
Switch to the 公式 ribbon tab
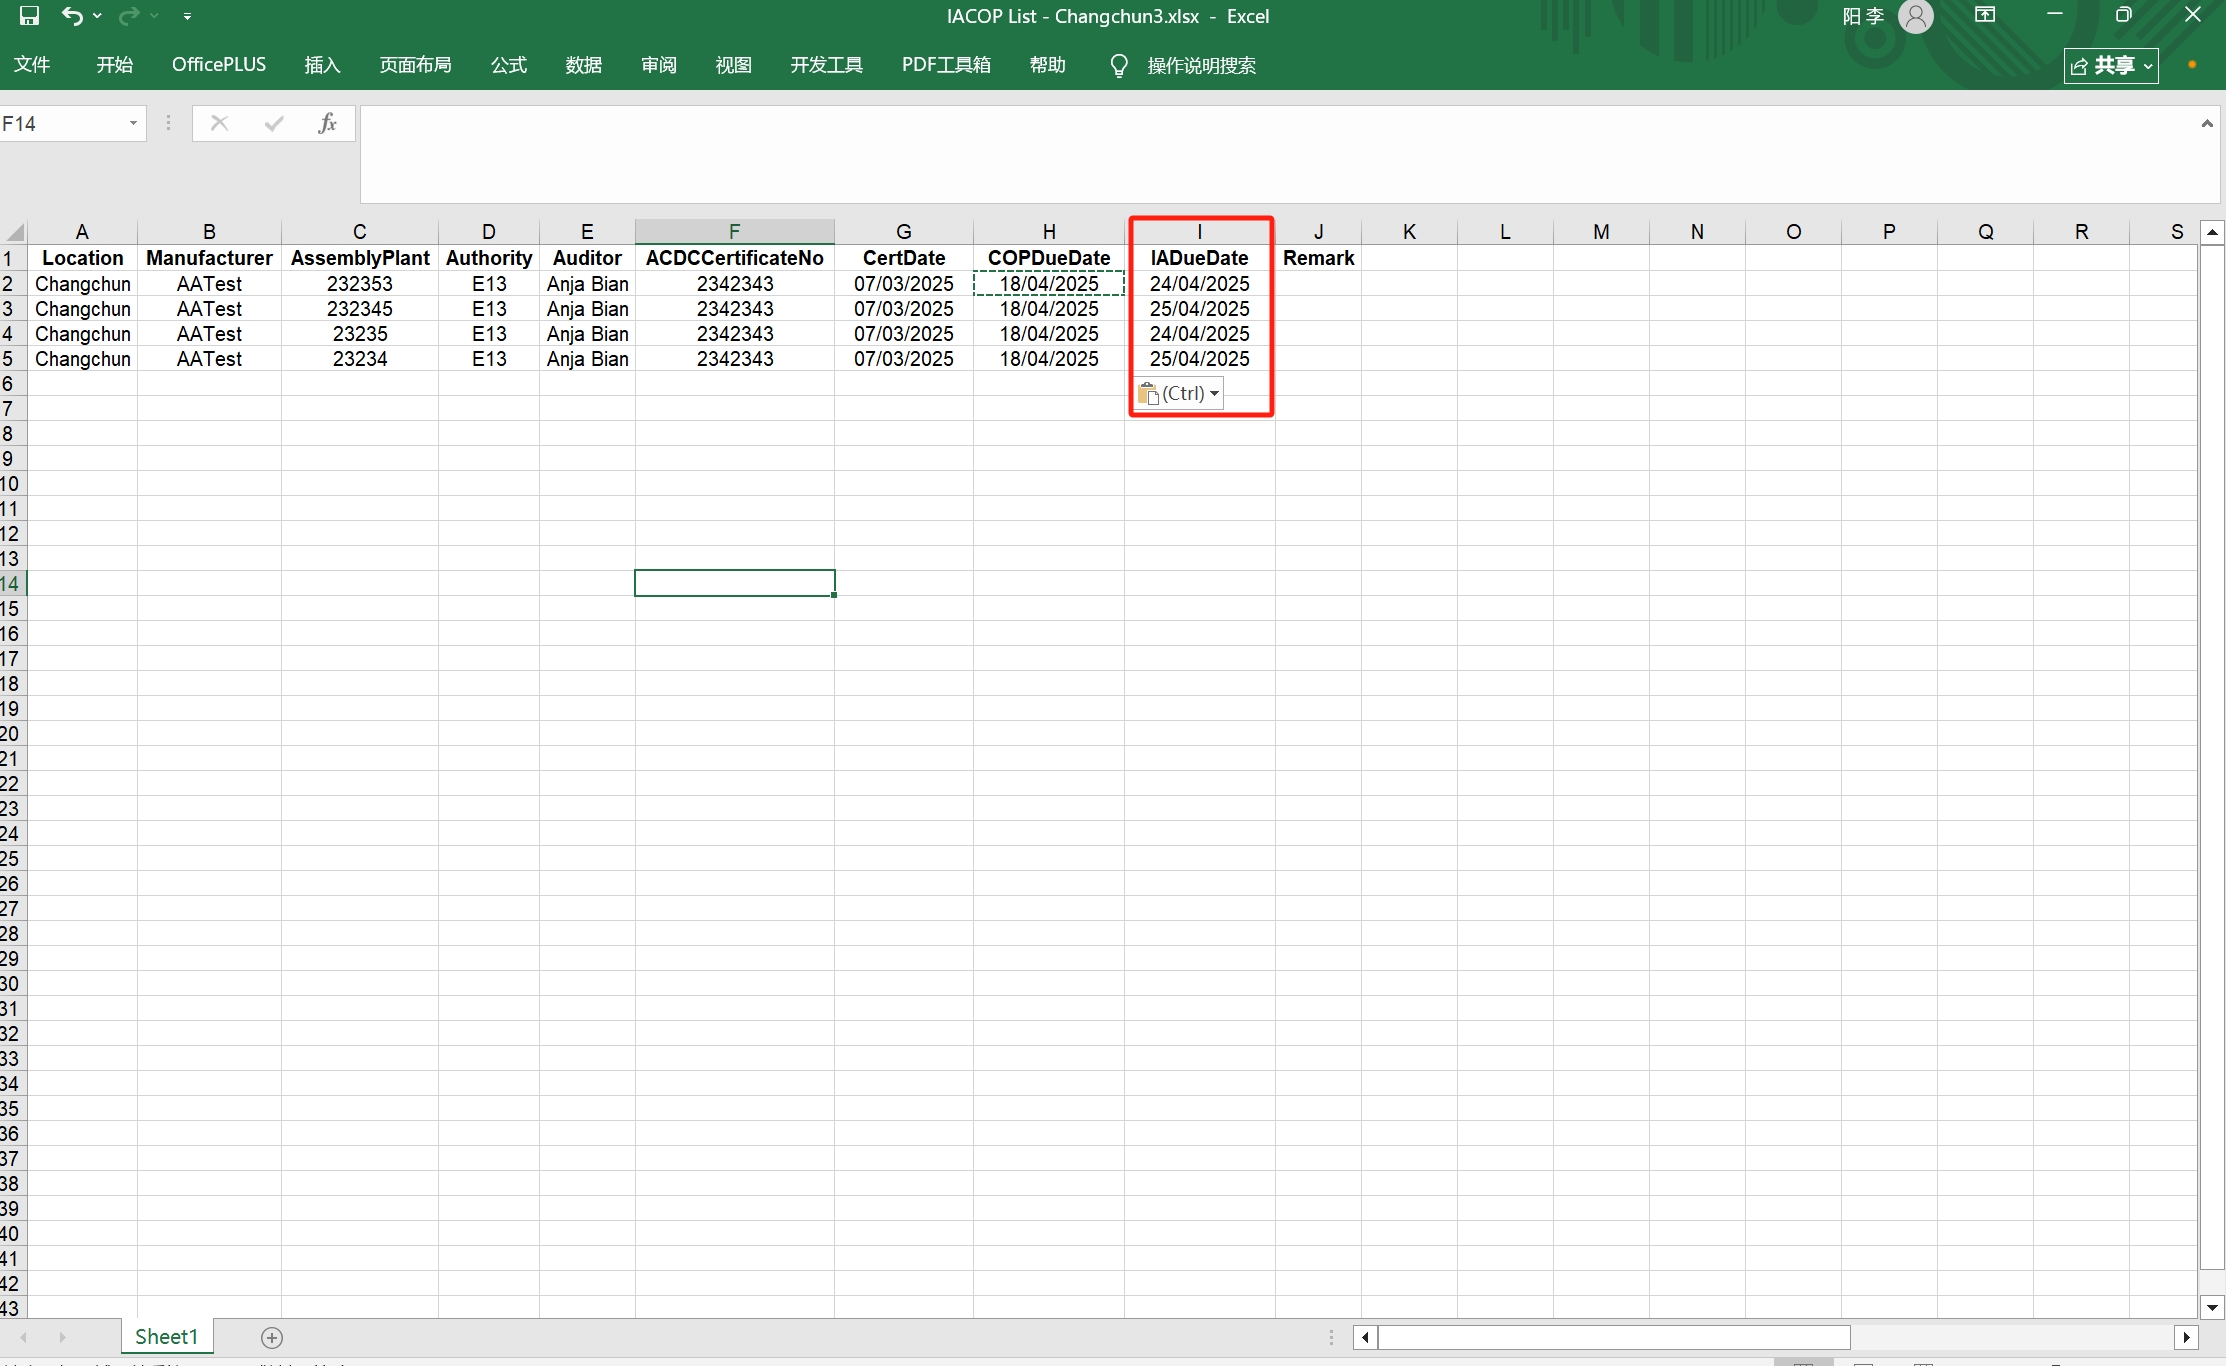click(508, 65)
